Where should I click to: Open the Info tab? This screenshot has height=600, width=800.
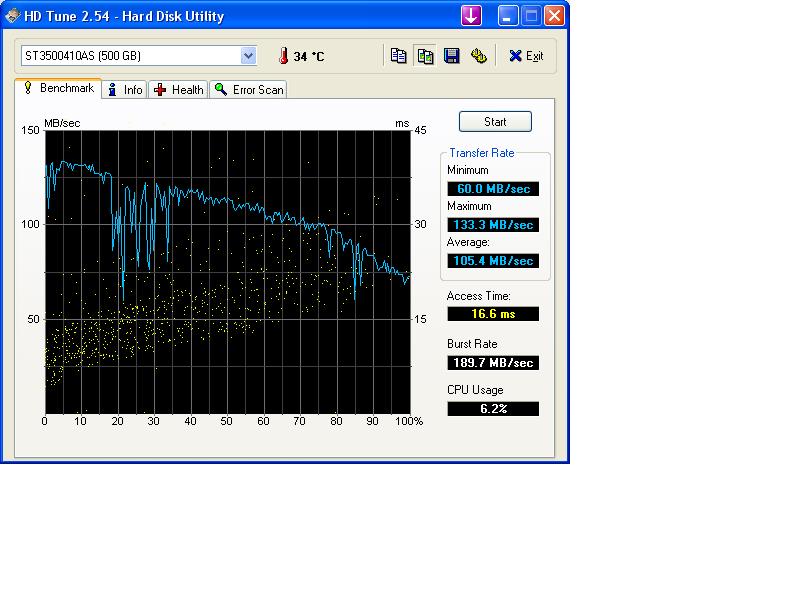point(125,90)
